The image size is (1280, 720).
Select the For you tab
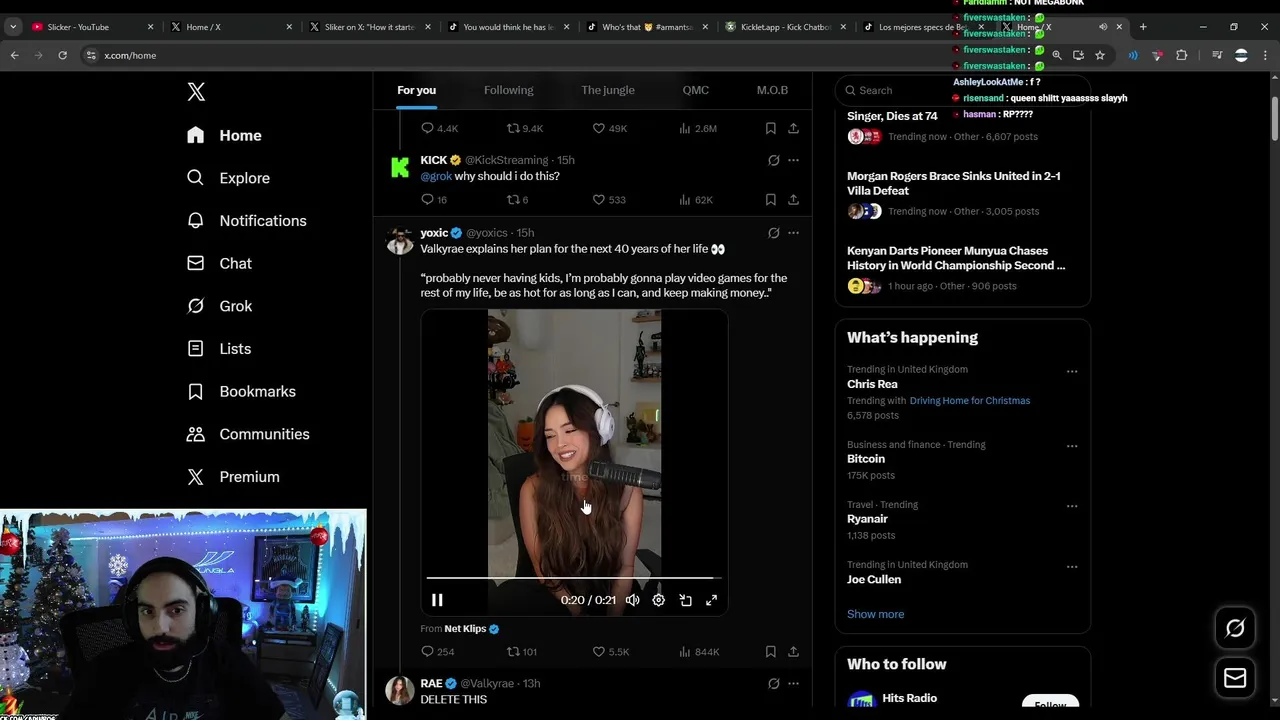point(416,90)
